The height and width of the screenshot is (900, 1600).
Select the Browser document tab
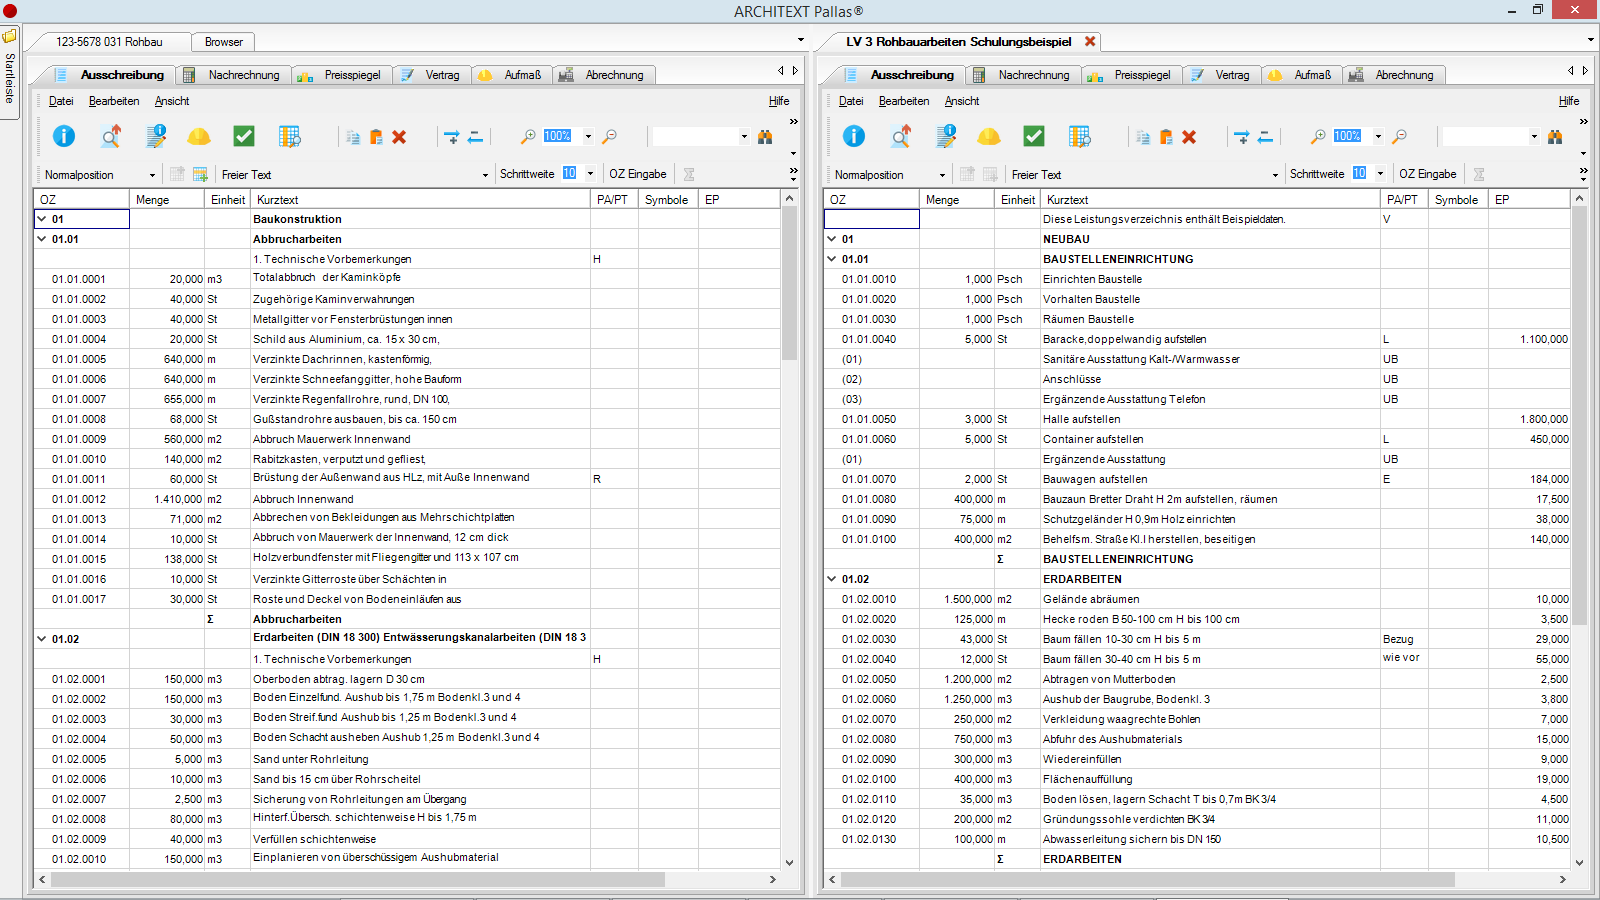tap(224, 42)
